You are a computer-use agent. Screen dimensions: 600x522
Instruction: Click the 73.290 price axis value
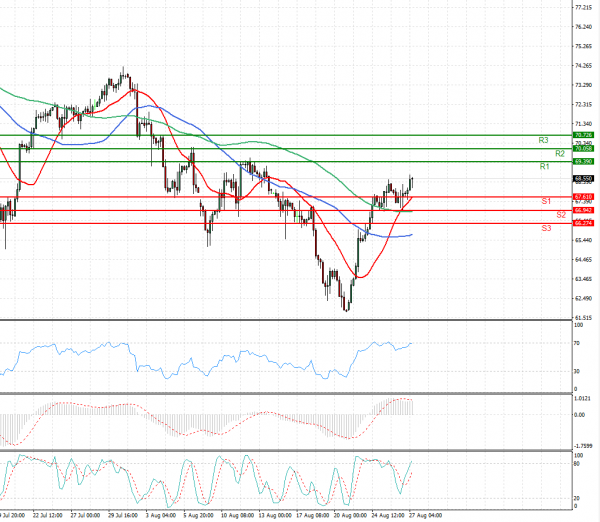click(x=584, y=85)
